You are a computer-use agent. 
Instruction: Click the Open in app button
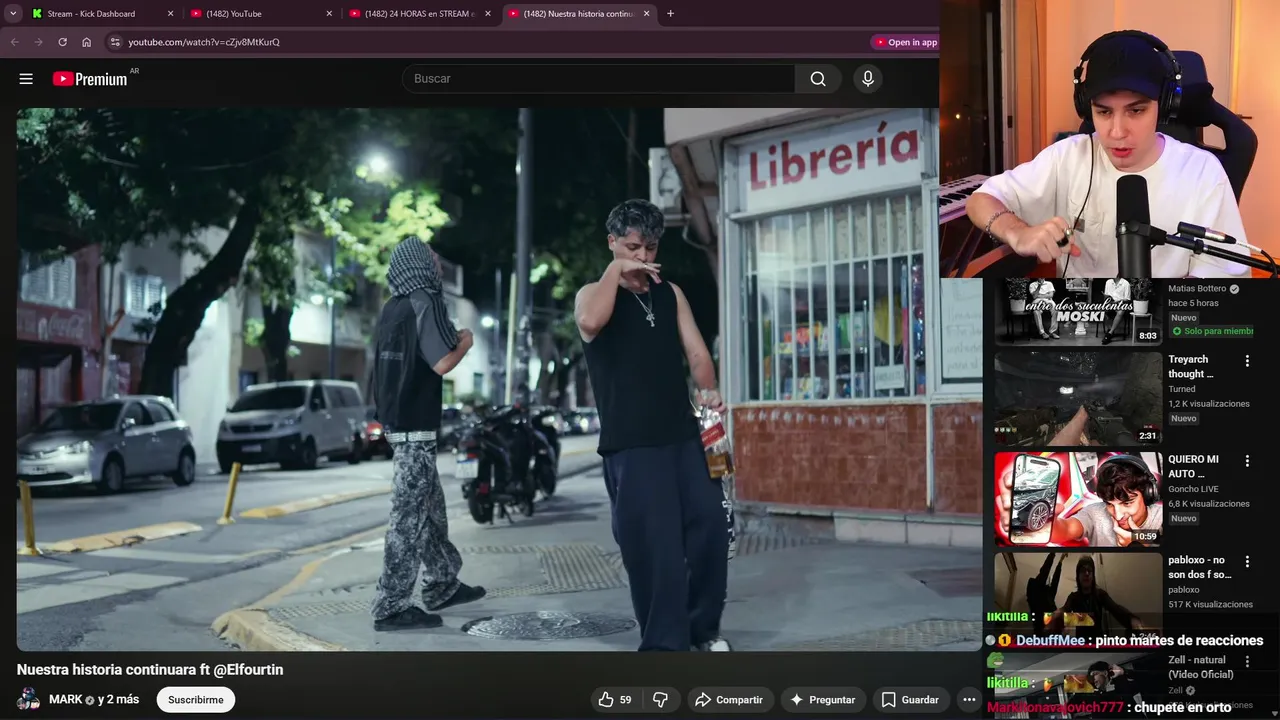click(x=906, y=42)
